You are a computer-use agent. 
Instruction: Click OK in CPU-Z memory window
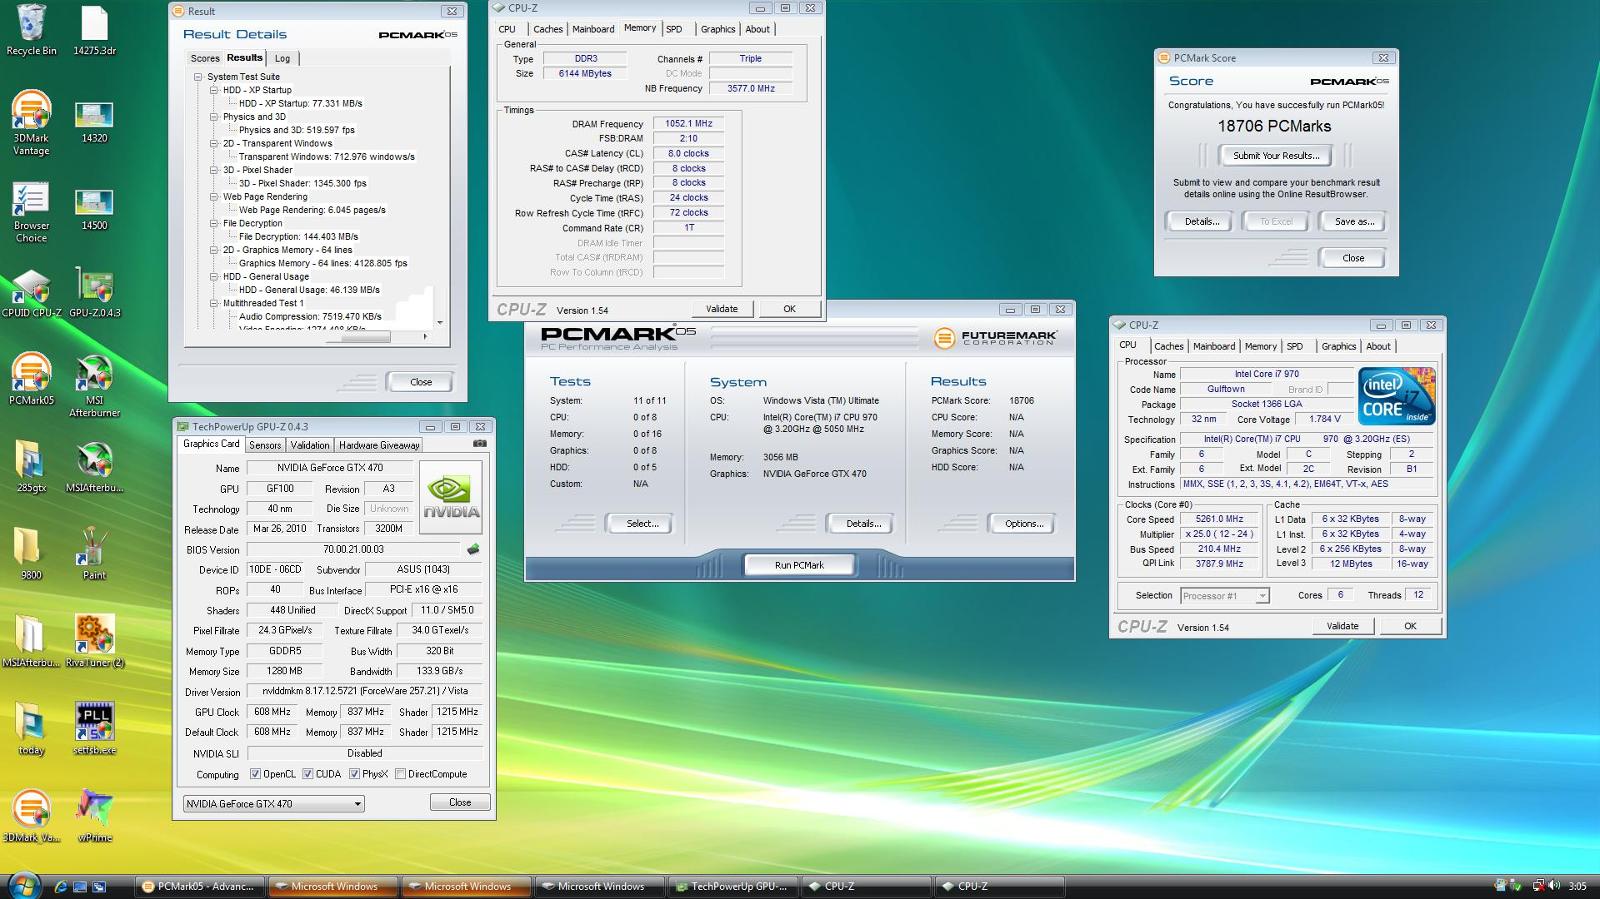click(x=789, y=309)
